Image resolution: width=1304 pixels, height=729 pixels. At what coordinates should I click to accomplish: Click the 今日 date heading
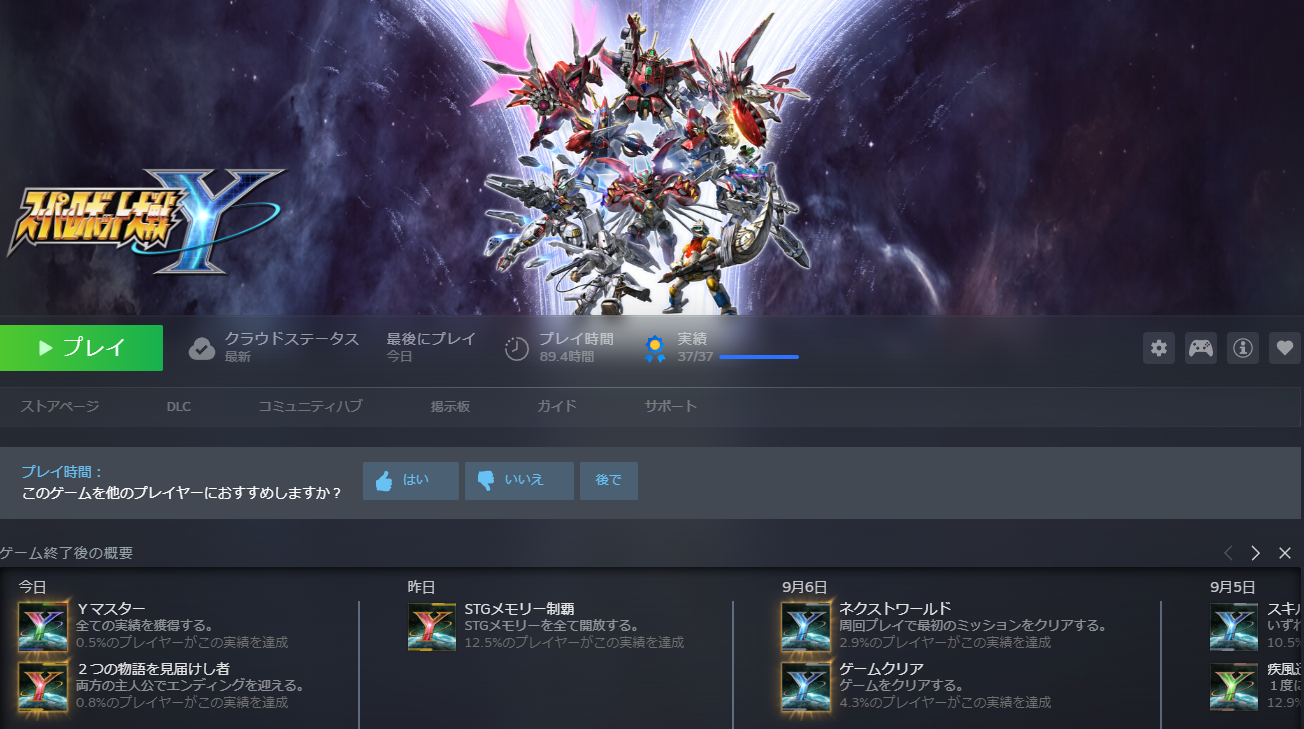coord(32,588)
